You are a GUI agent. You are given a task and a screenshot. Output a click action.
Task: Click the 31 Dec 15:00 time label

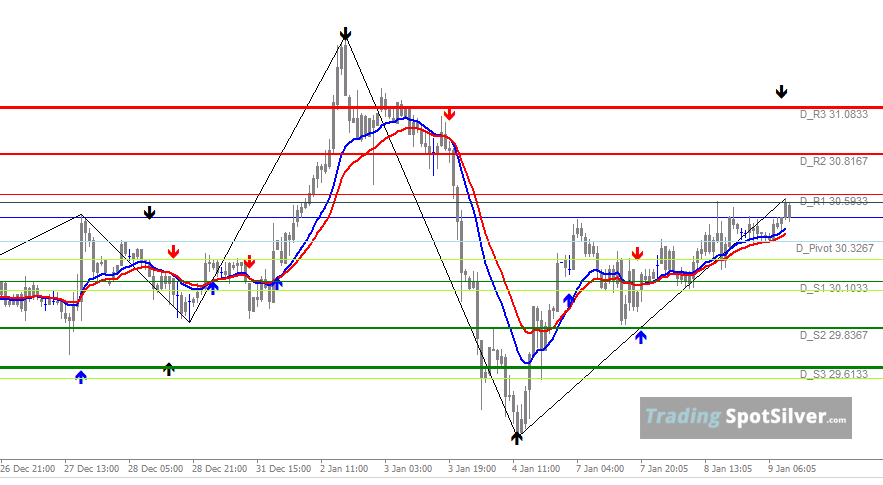coord(283,469)
